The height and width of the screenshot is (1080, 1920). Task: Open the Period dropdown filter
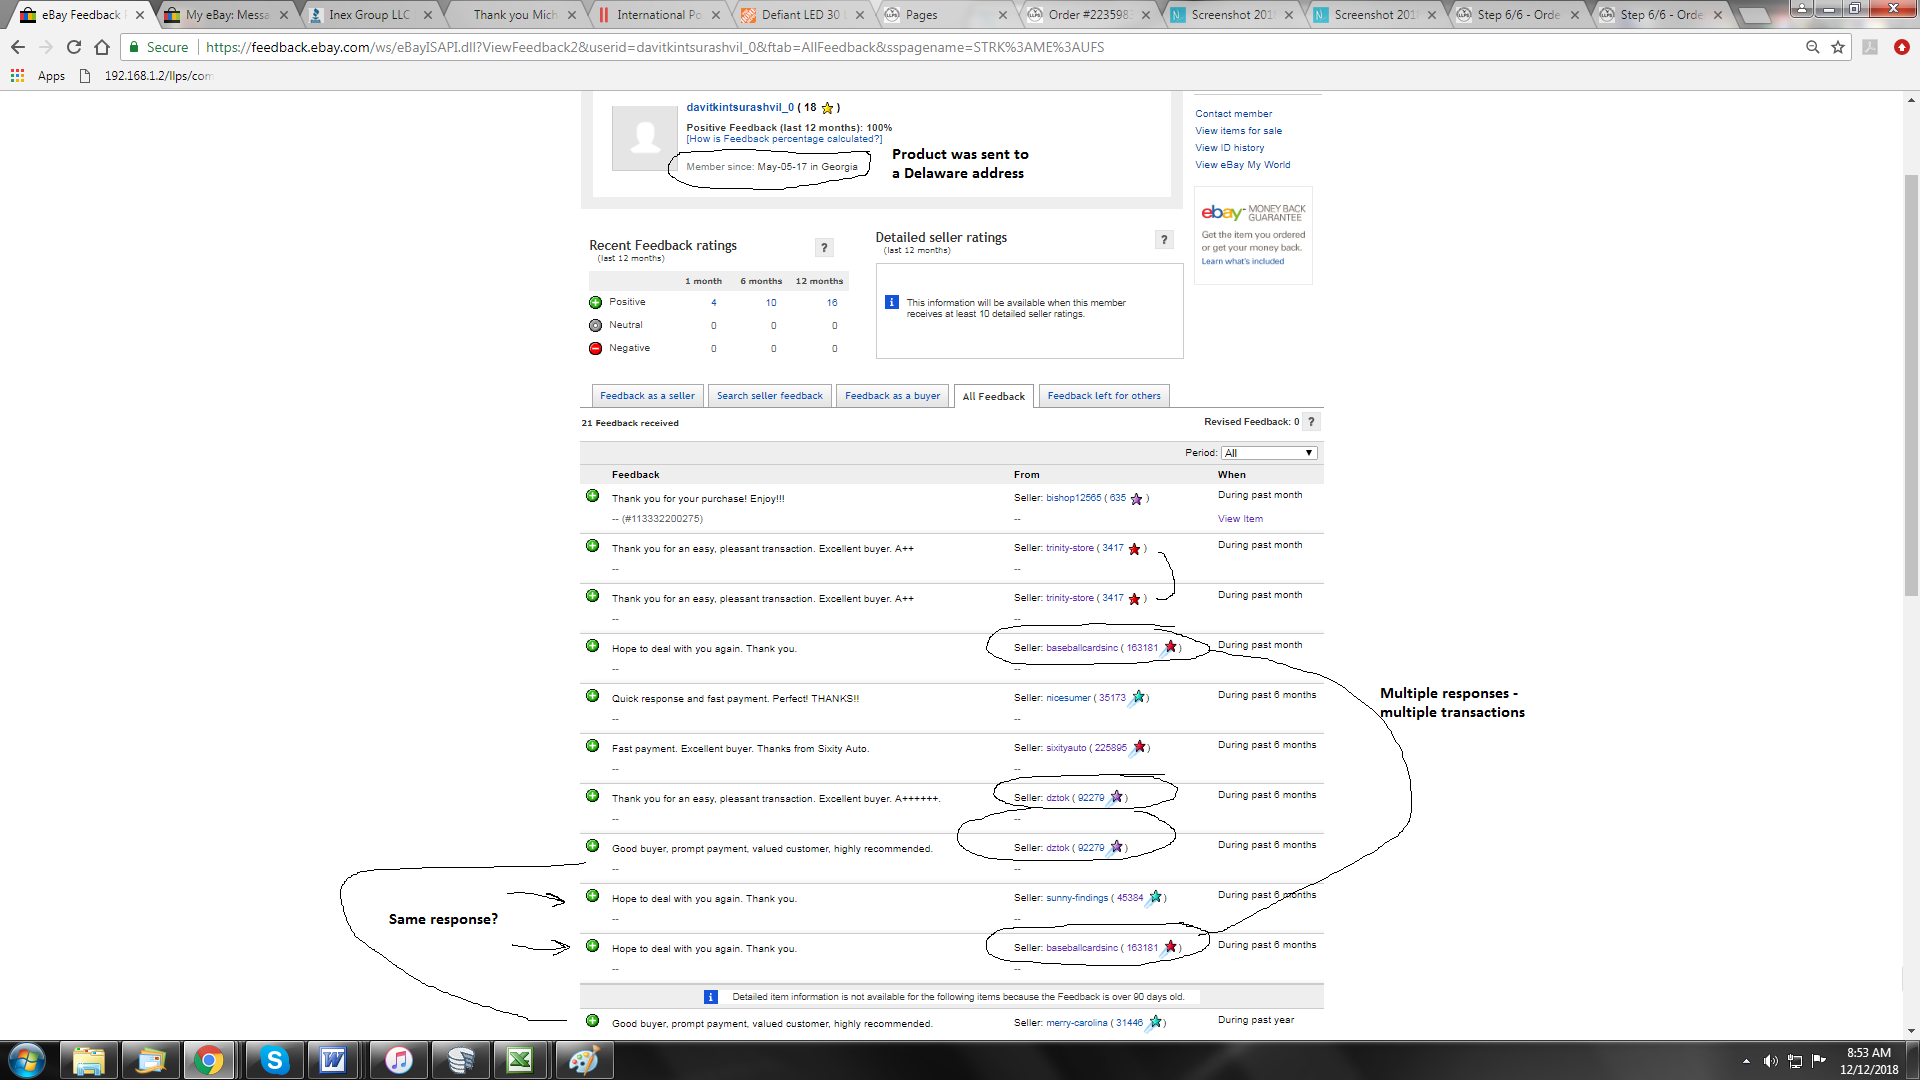pyautogui.click(x=1268, y=453)
